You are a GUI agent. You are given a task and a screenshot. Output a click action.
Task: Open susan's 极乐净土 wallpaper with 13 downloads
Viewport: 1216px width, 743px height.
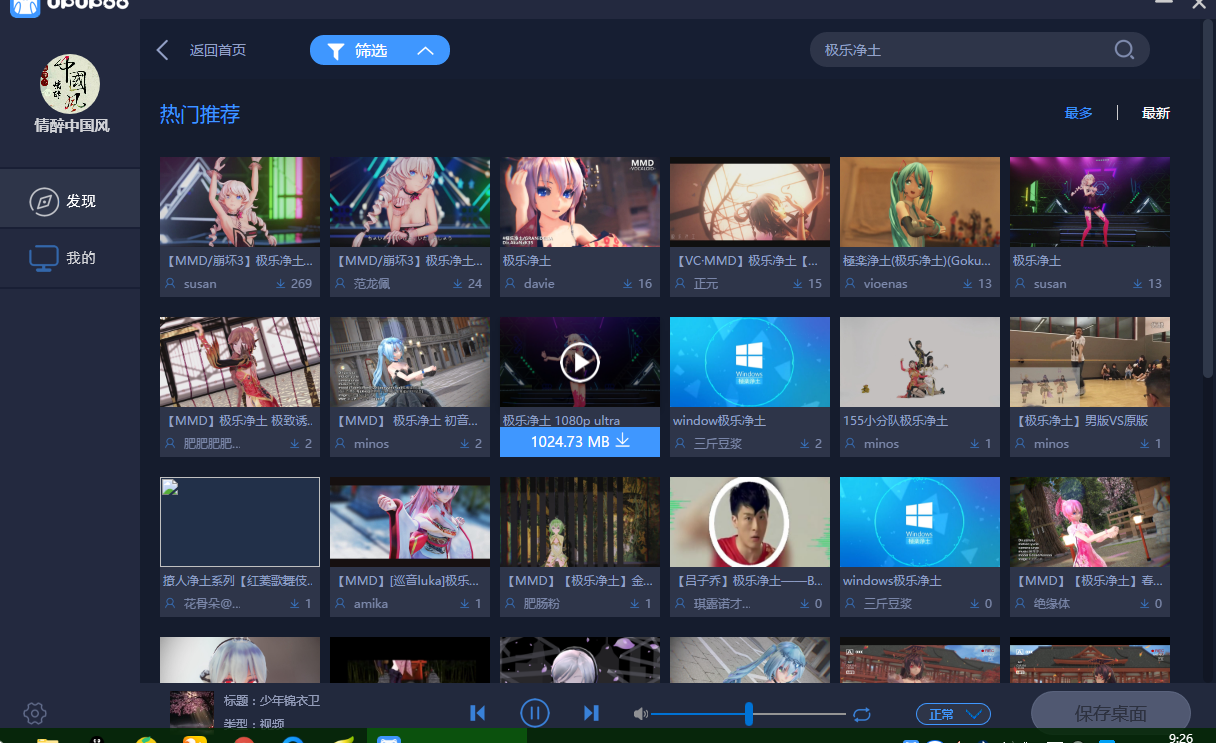[1090, 202]
